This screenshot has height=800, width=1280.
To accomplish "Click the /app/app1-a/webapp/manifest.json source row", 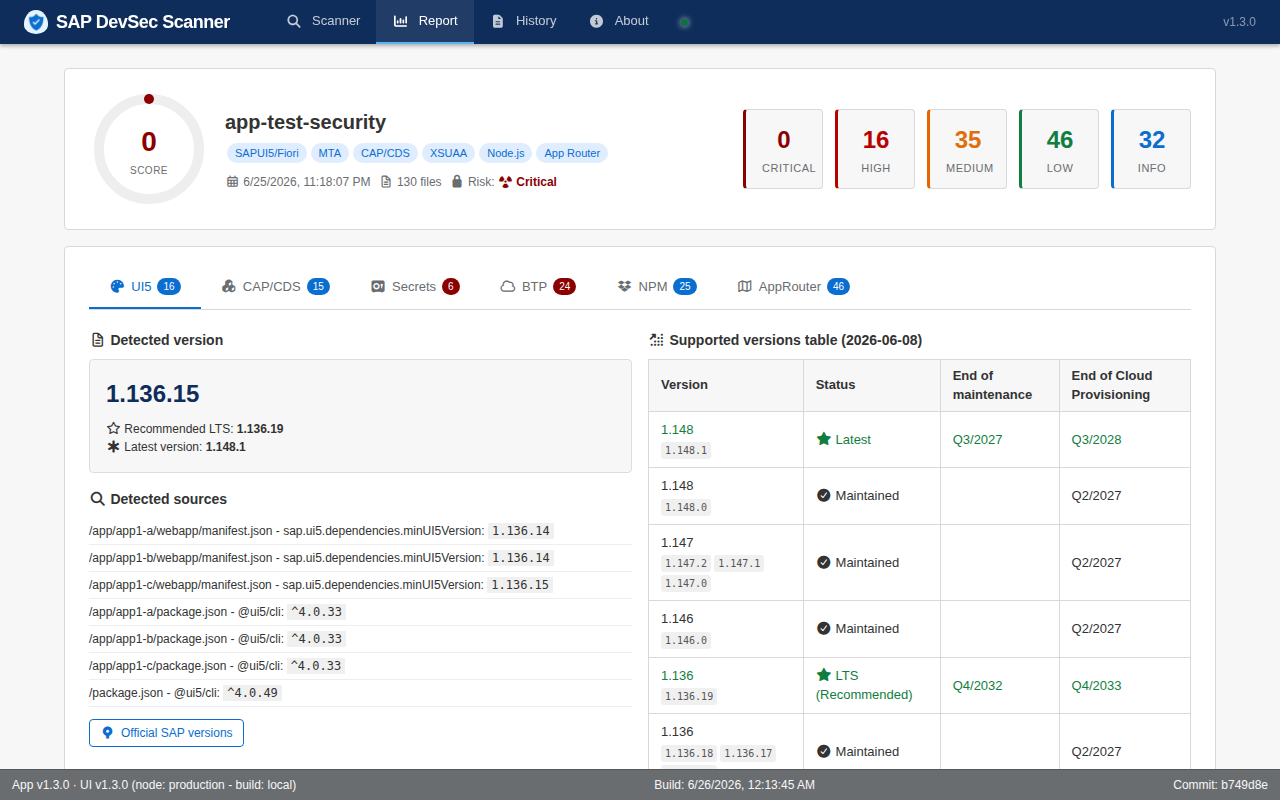I will point(360,531).
